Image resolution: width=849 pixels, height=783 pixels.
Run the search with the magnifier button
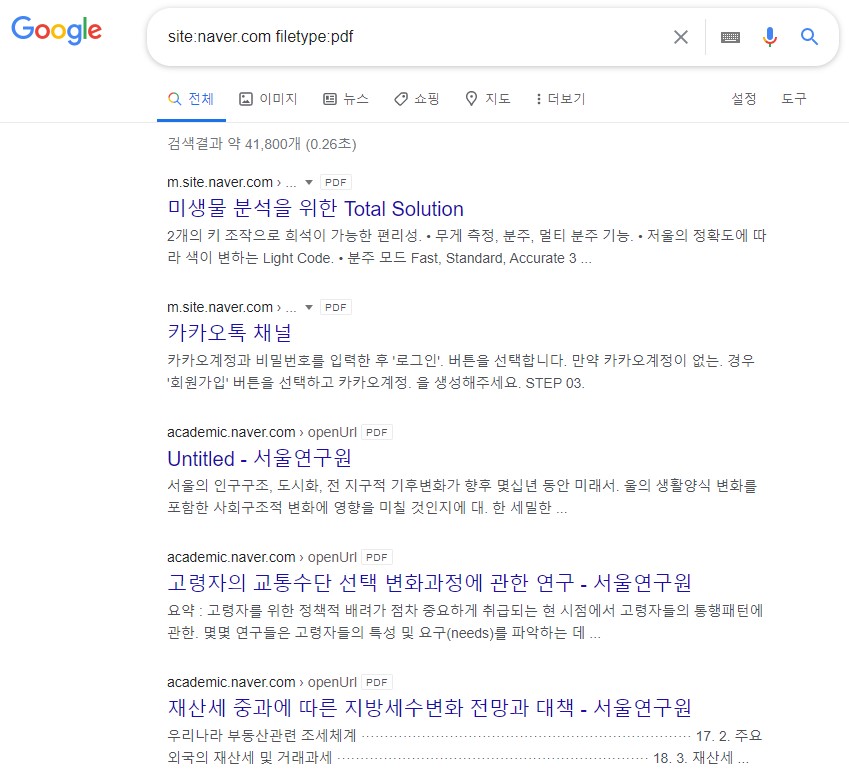[x=809, y=37]
